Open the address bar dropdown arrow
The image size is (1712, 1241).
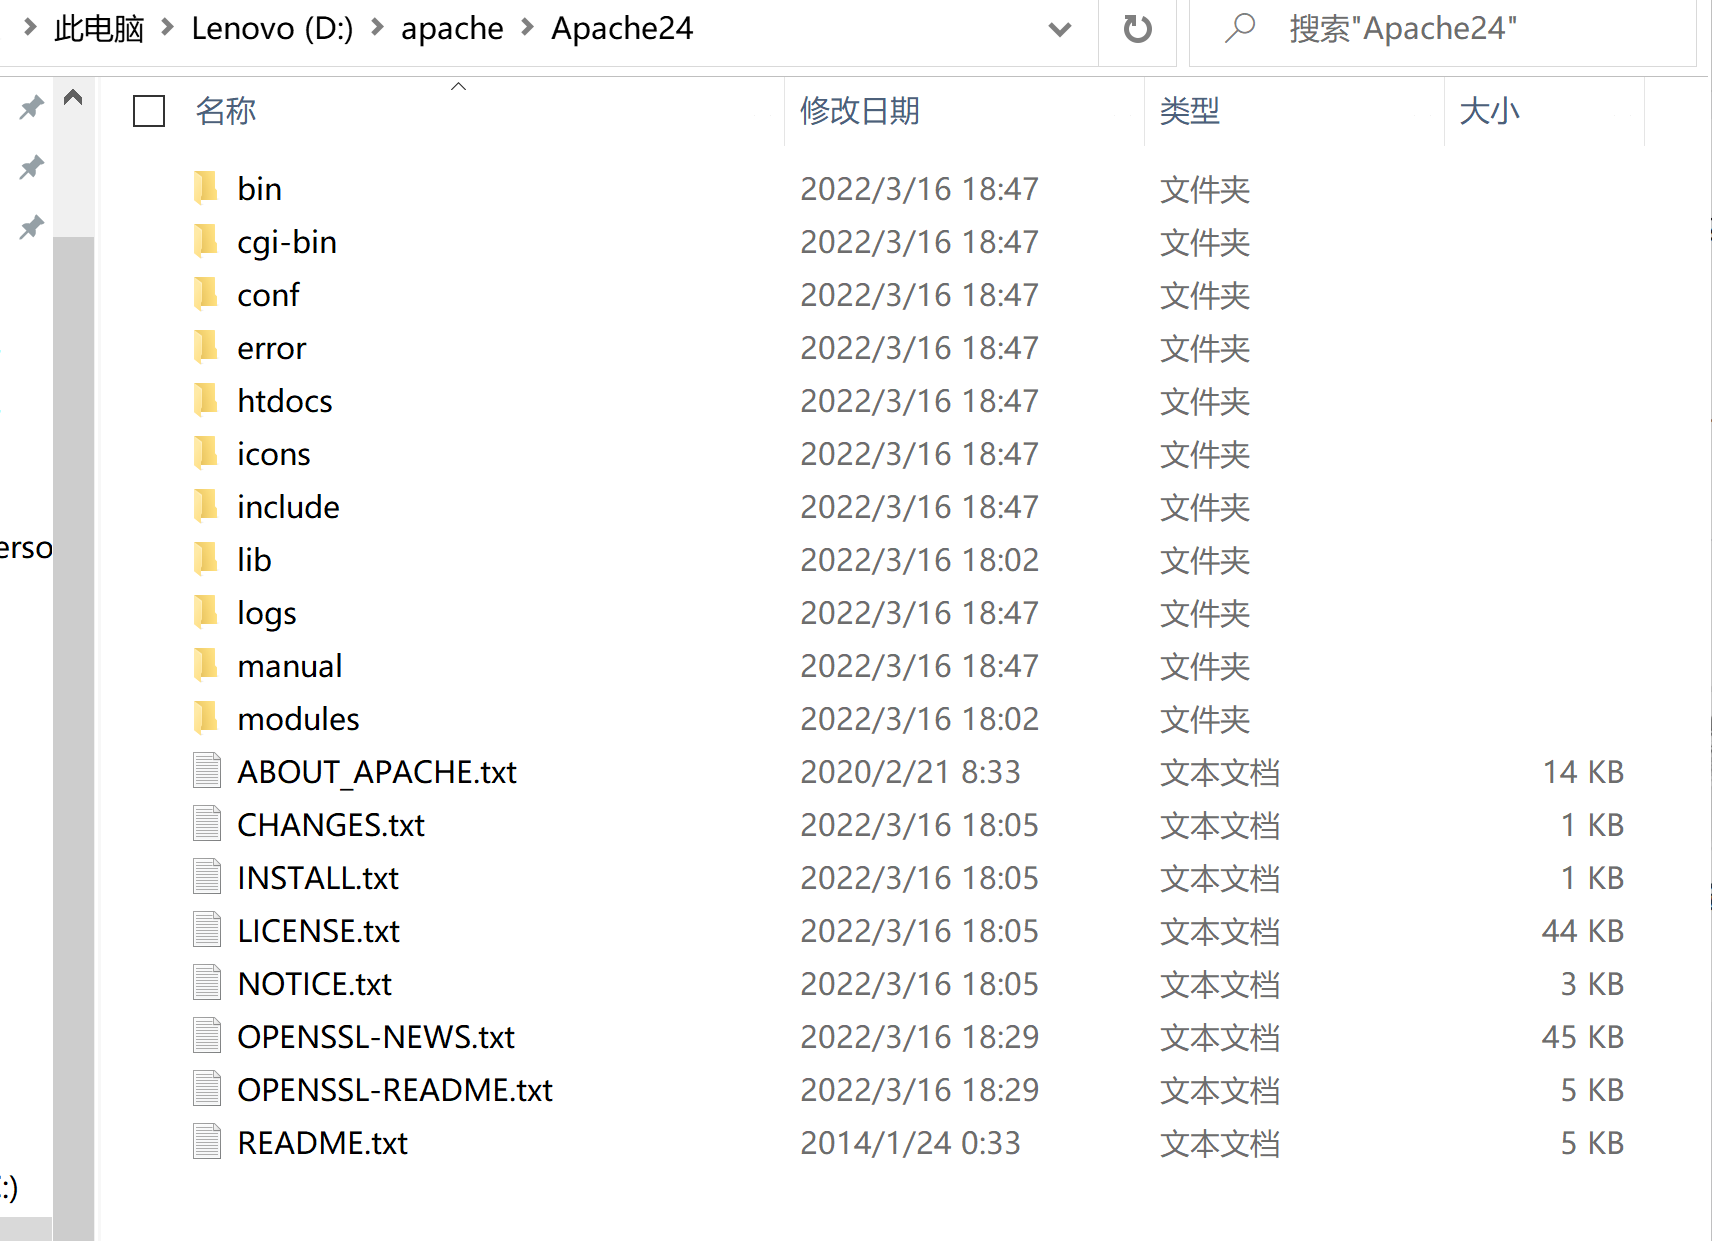point(1059,30)
